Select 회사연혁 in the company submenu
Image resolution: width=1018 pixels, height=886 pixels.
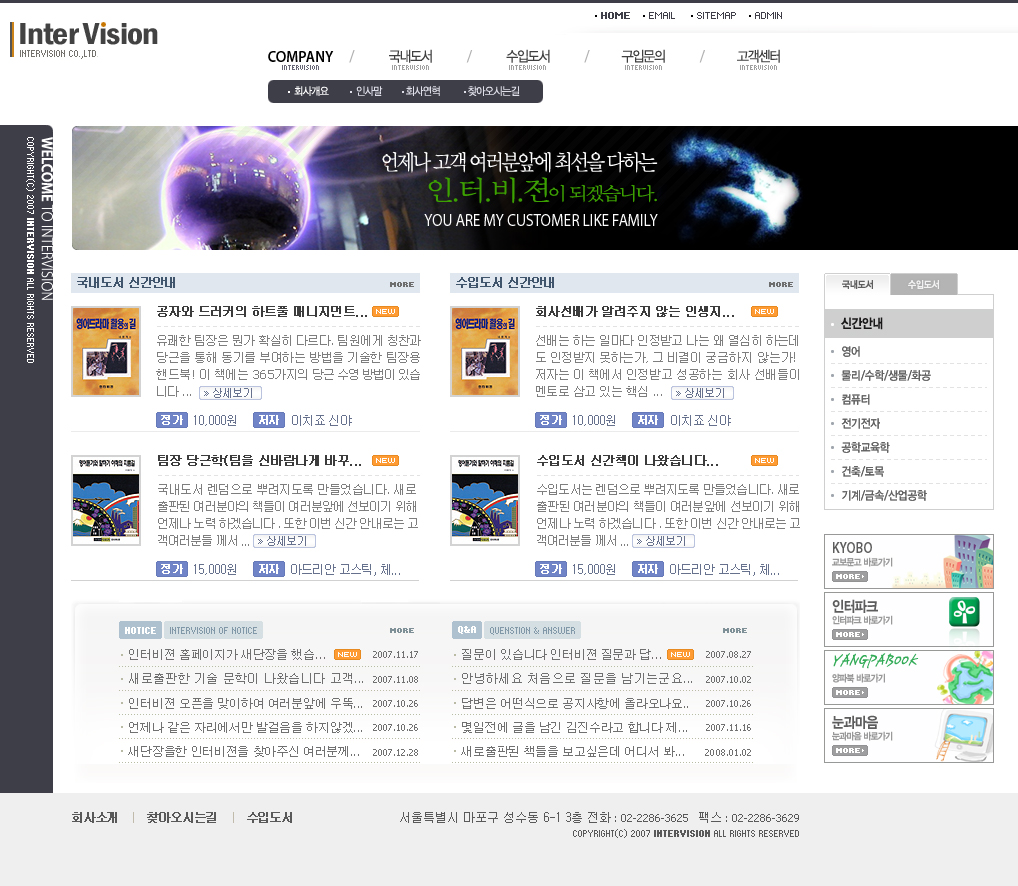421,91
